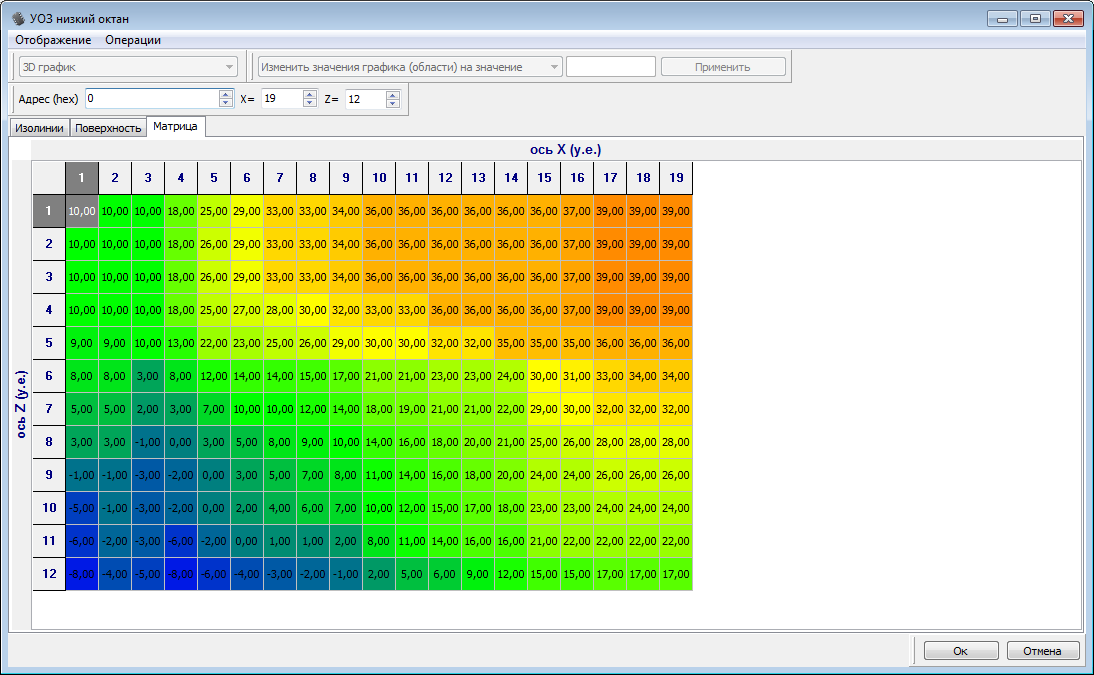This screenshot has width=1094, height=675.
Task: Expand the 3D график dropdown
Action: (x=128, y=67)
